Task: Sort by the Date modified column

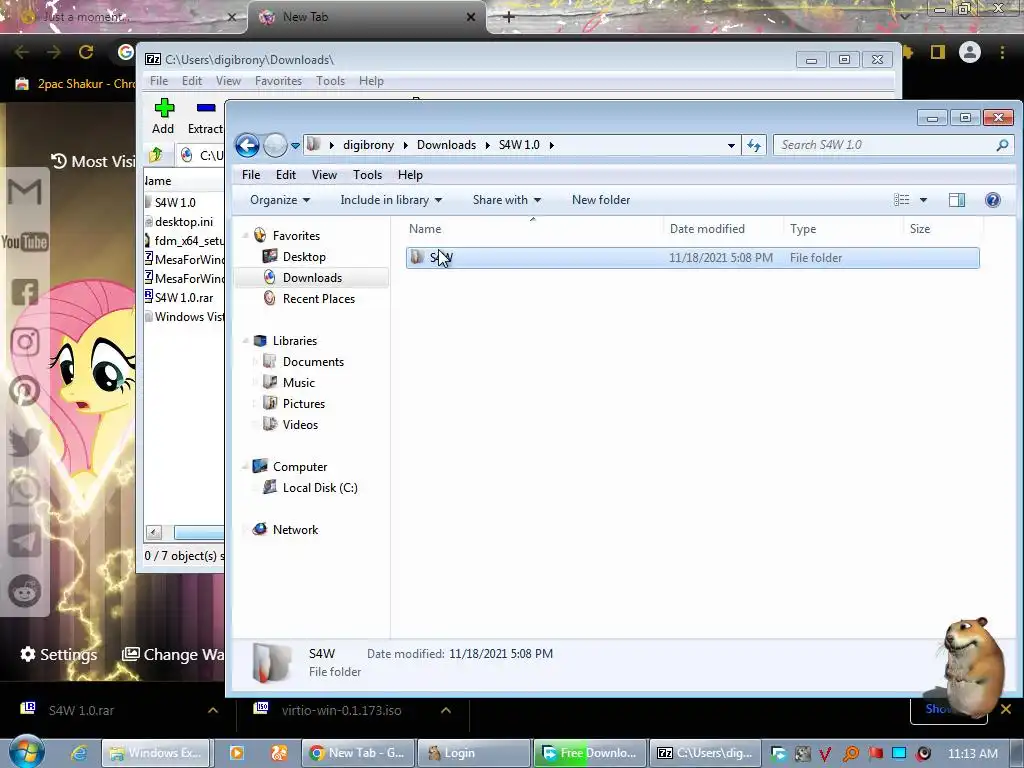Action: click(x=723, y=229)
